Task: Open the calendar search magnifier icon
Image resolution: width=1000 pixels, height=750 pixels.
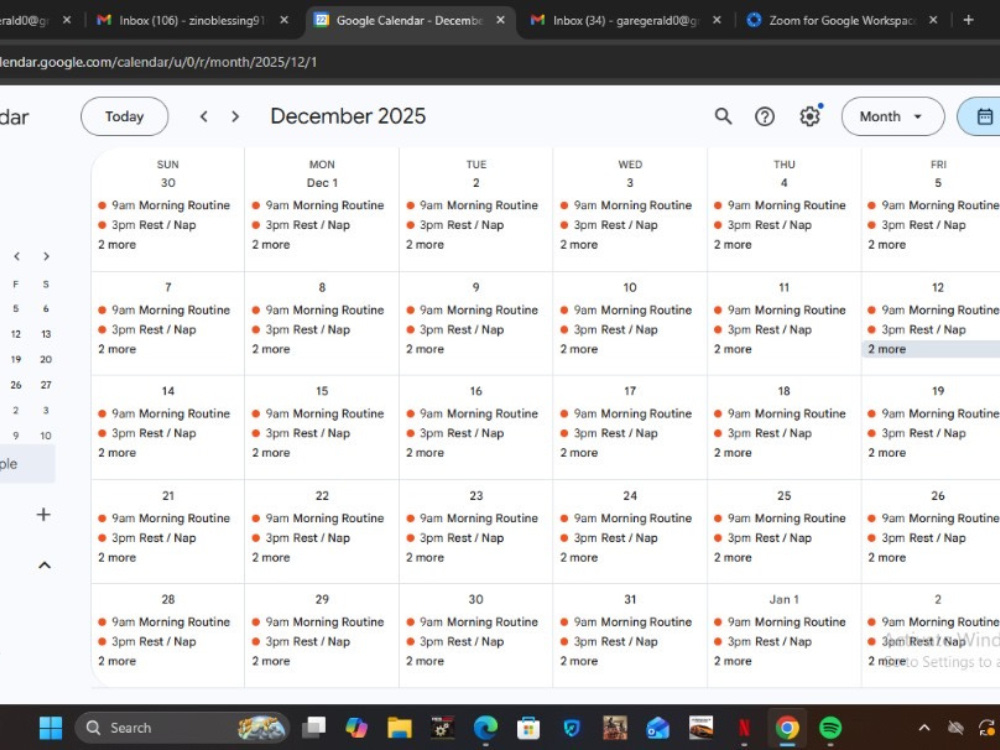Action: click(723, 116)
